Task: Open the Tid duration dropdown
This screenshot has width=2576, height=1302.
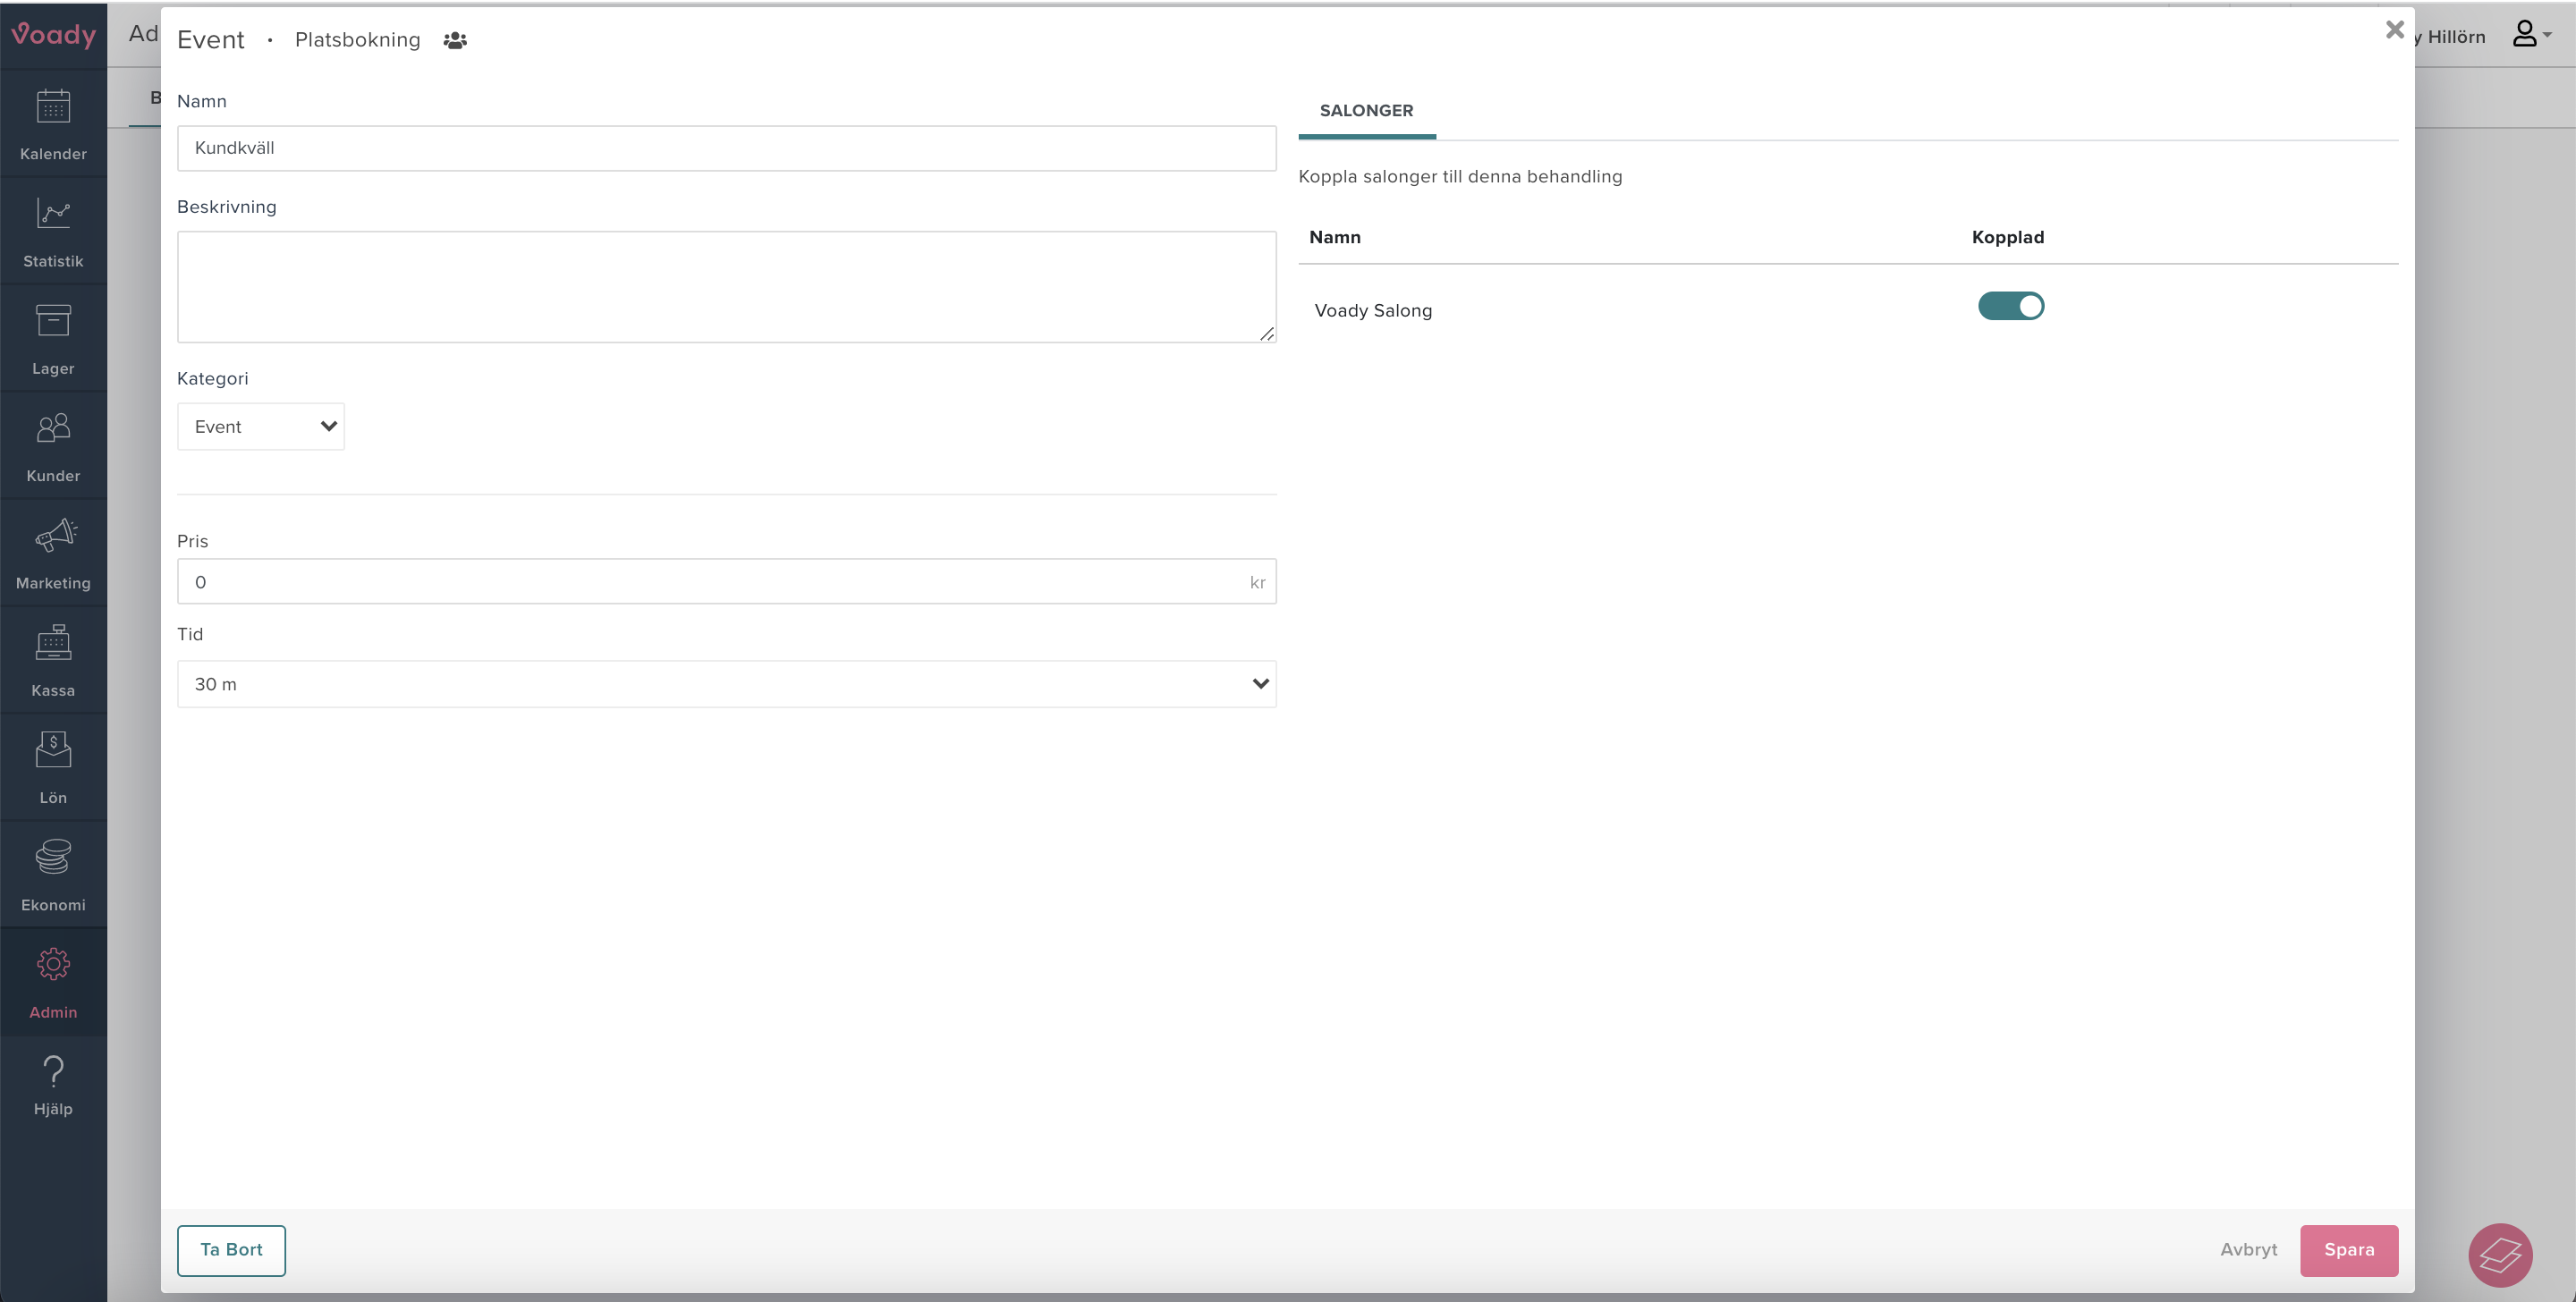Action: click(726, 684)
